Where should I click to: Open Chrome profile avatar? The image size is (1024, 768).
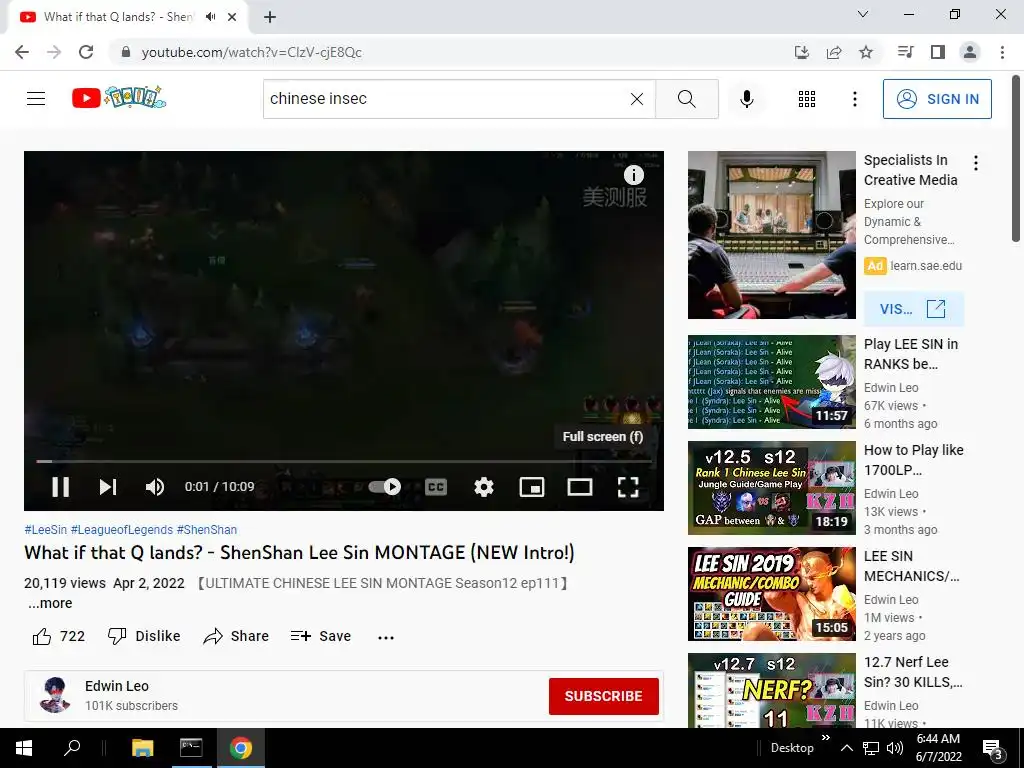click(970, 52)
